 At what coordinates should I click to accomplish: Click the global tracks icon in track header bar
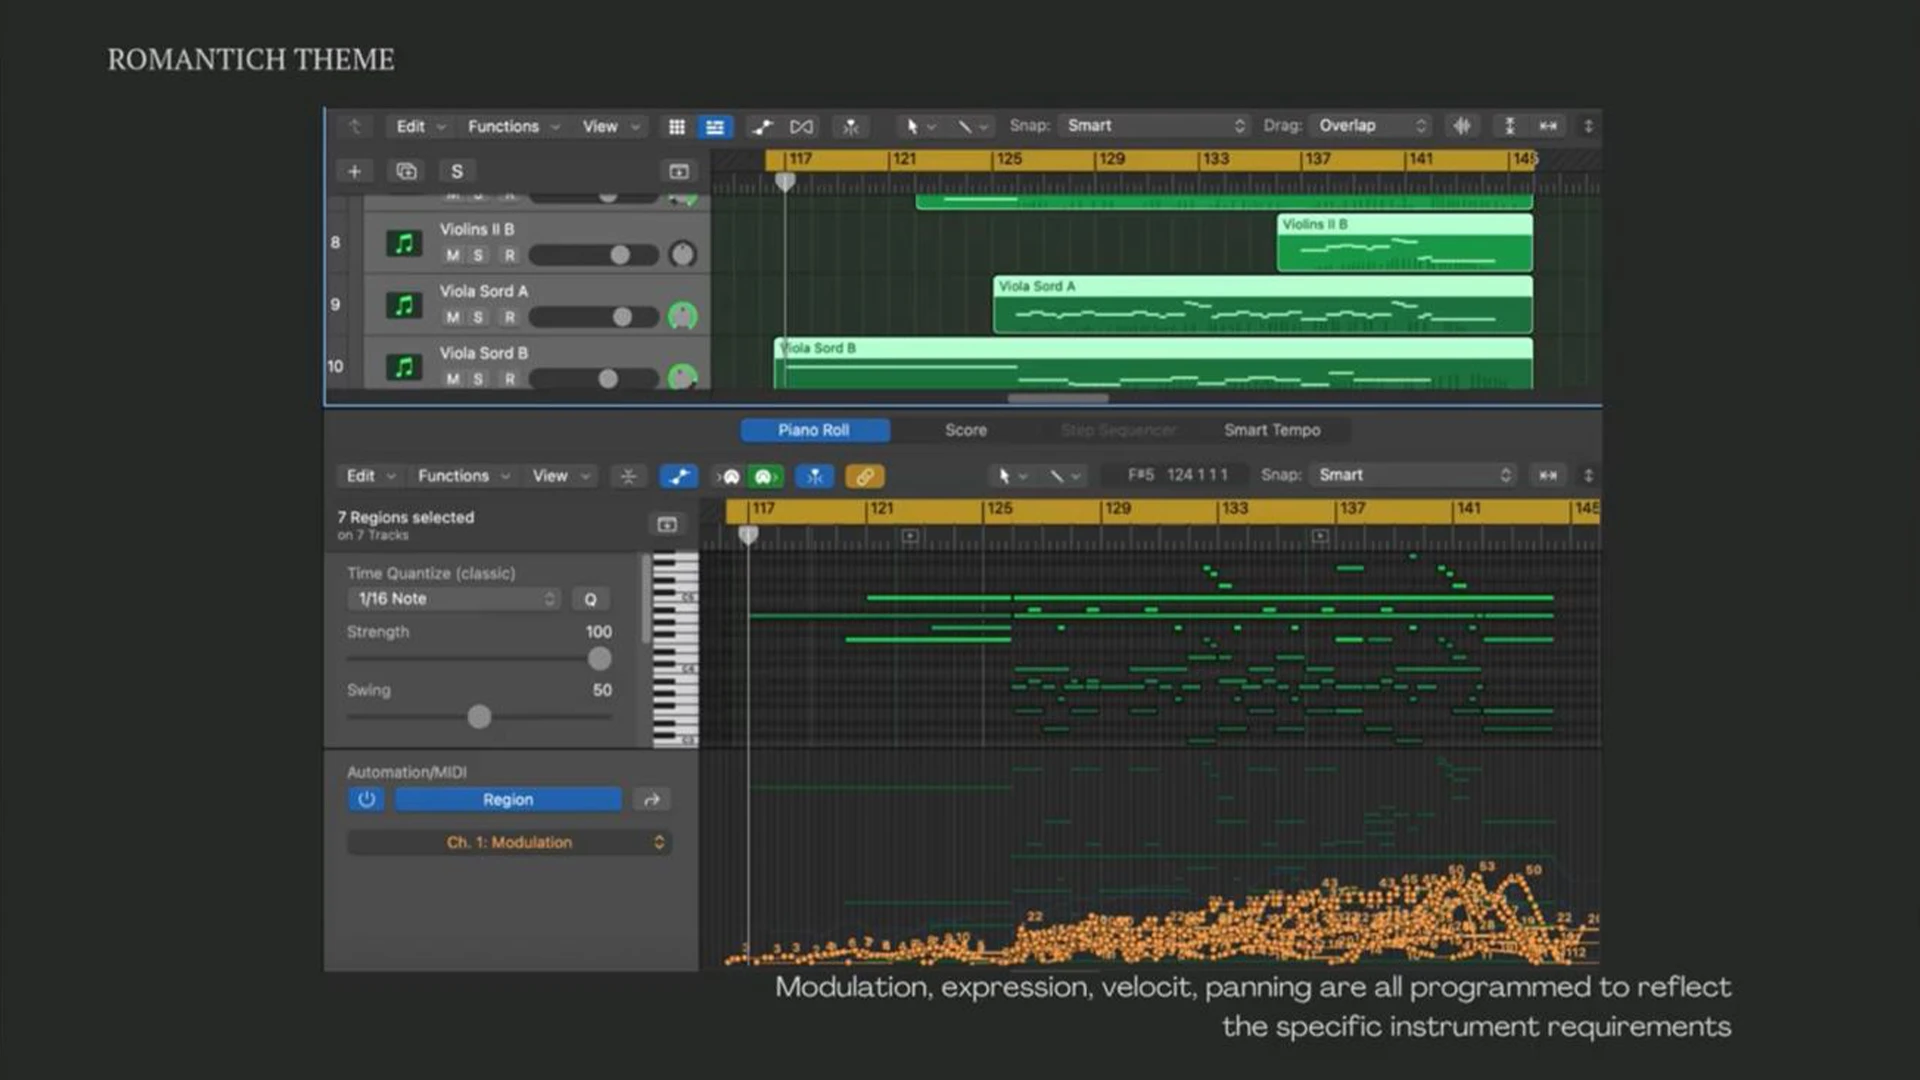pyautogui.click(x=679, y=172)
